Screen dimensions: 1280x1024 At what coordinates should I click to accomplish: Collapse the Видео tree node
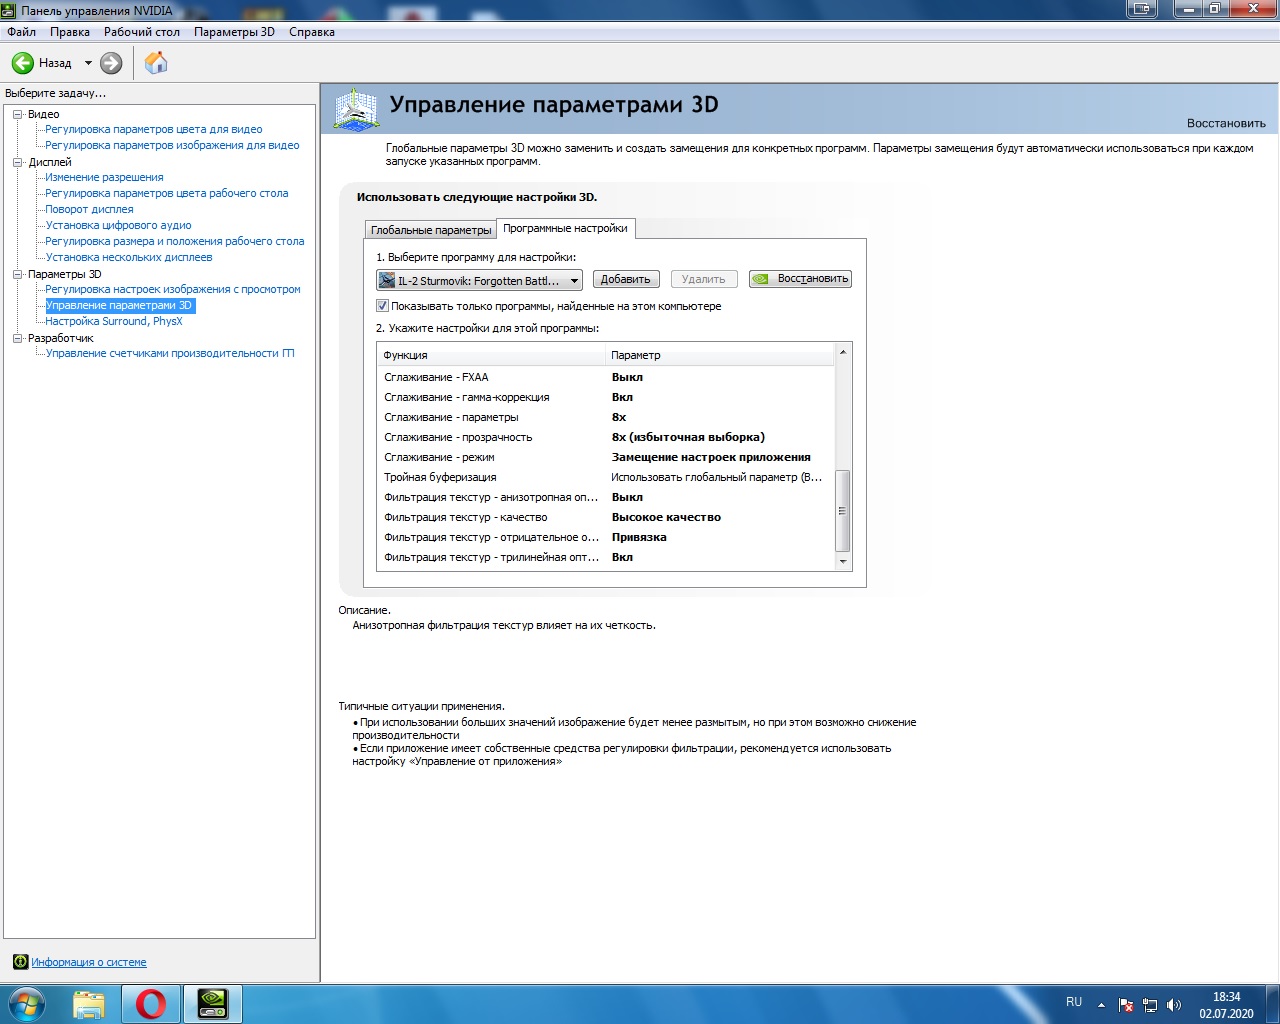(17, 114)
